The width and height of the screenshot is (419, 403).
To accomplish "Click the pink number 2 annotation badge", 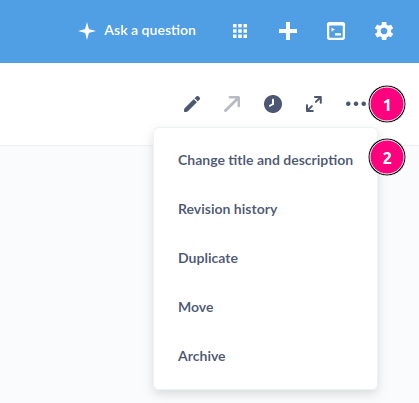I will point(387,157).
